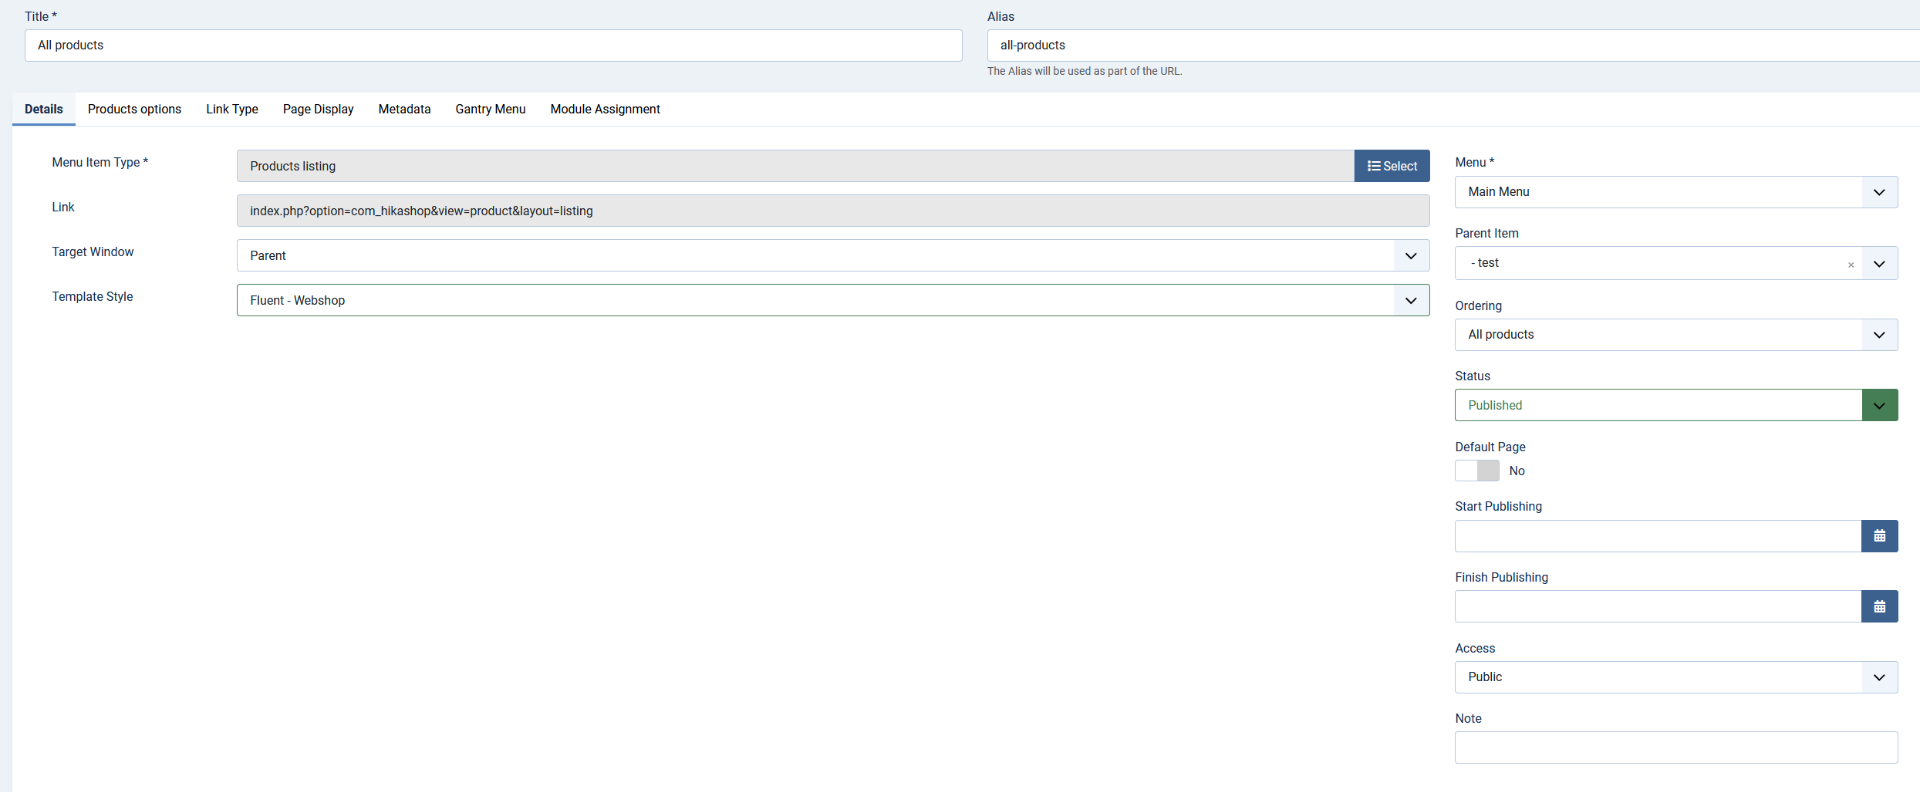This screenshot has width=1920, height=792.
Task: Go to the Metadata tab
Action: click(405, 109)
